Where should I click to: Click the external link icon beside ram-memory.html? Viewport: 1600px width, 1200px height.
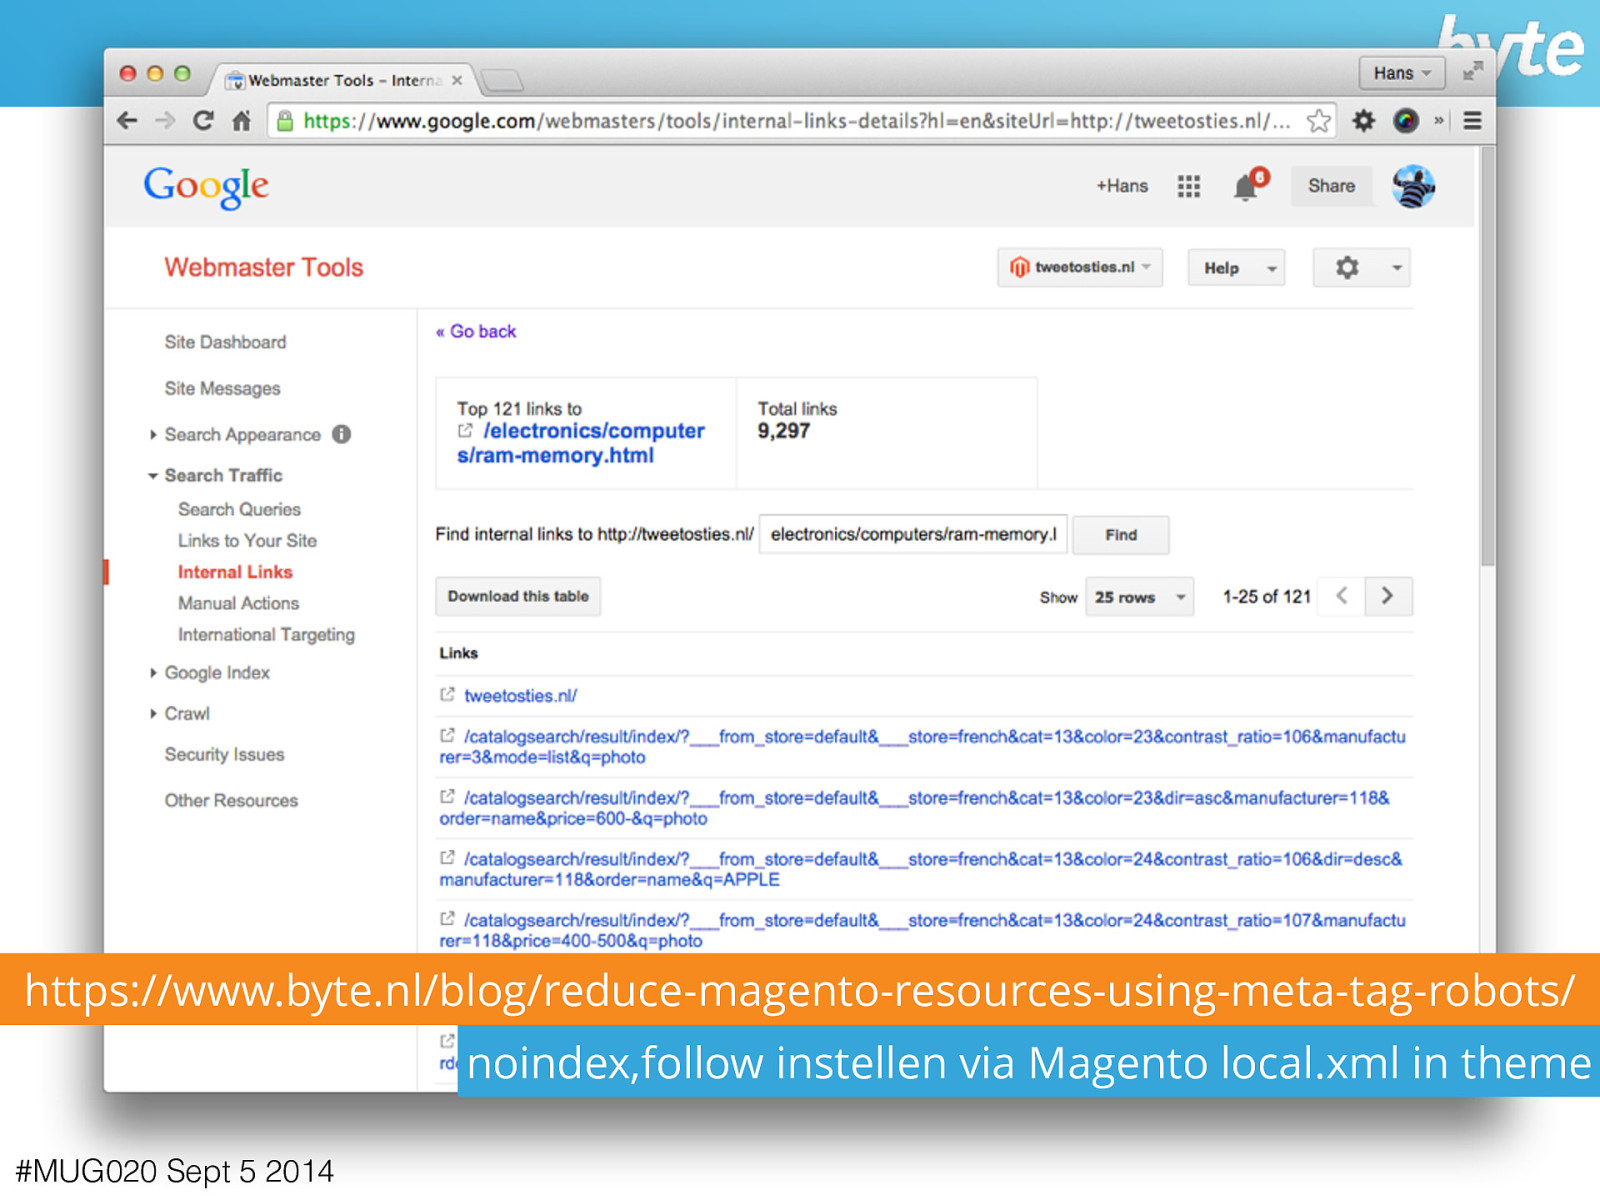(x=465, y=430)
